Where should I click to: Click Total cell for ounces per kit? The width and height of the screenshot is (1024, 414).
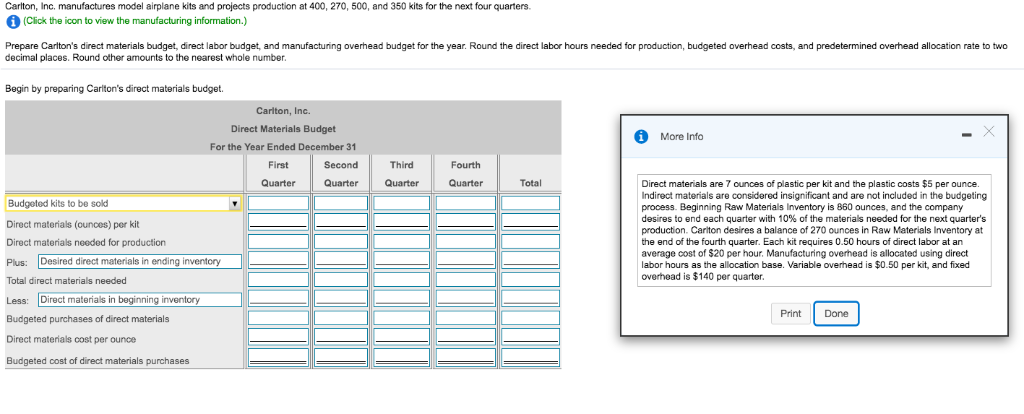coord(530,221)
